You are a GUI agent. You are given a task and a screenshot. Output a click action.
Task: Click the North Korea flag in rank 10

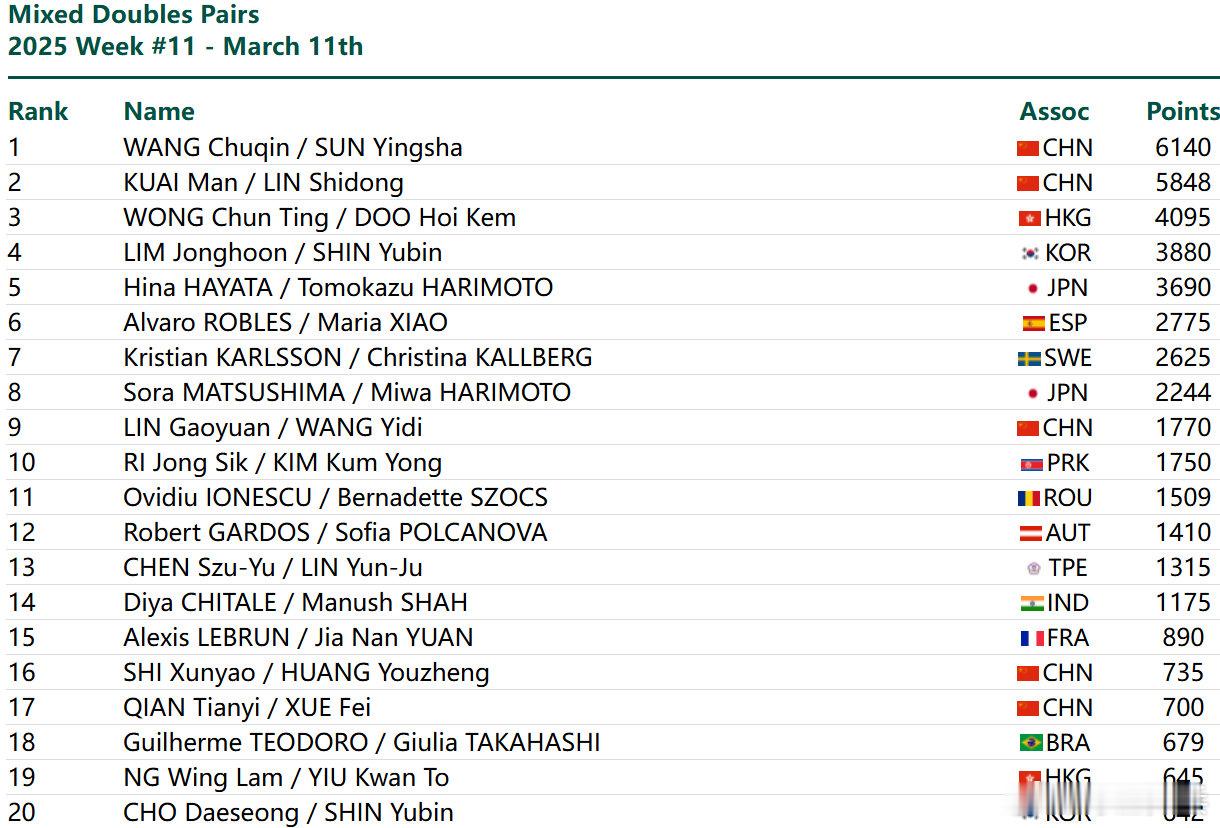pos(1032,463)
